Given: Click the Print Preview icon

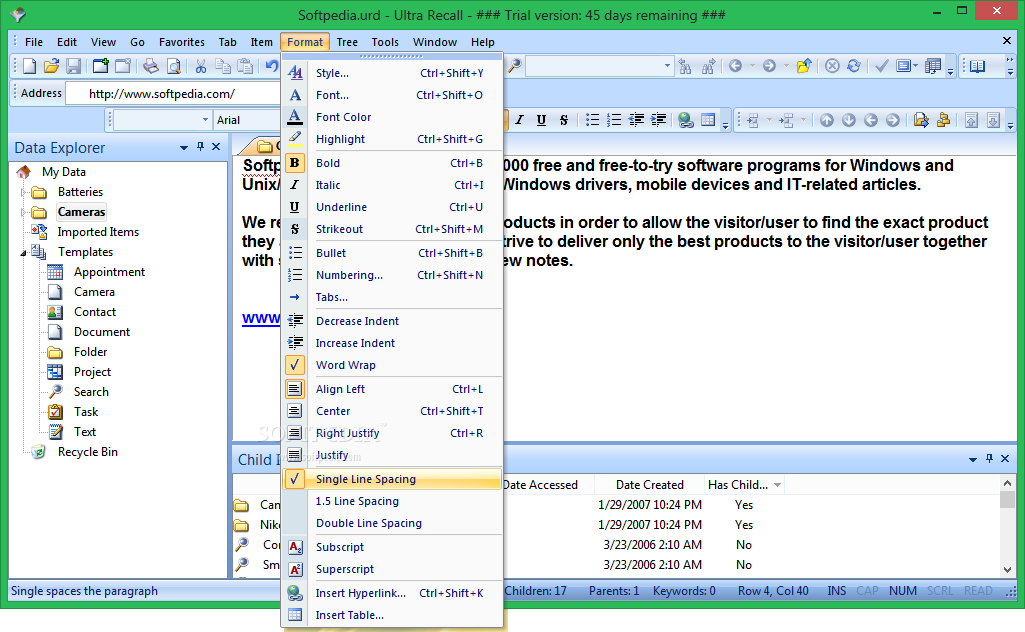Looking at the screenshot, I should 173,66.
